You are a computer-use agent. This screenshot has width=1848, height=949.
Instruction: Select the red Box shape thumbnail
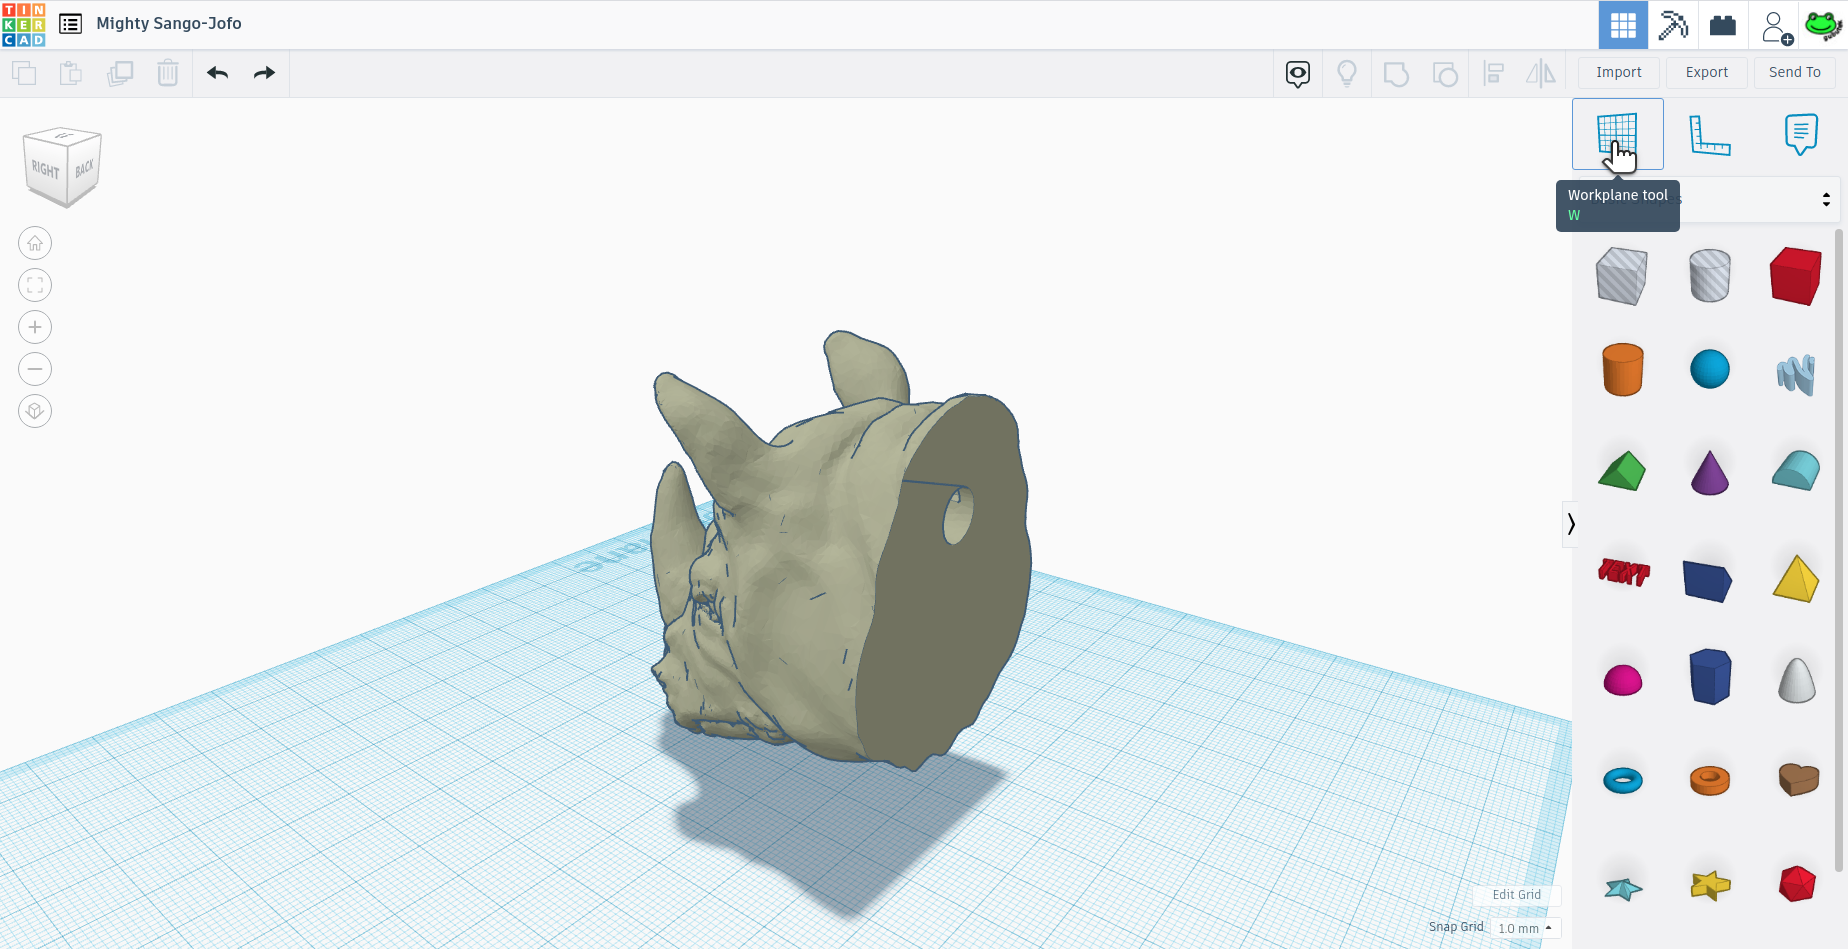pos(1795,275)
